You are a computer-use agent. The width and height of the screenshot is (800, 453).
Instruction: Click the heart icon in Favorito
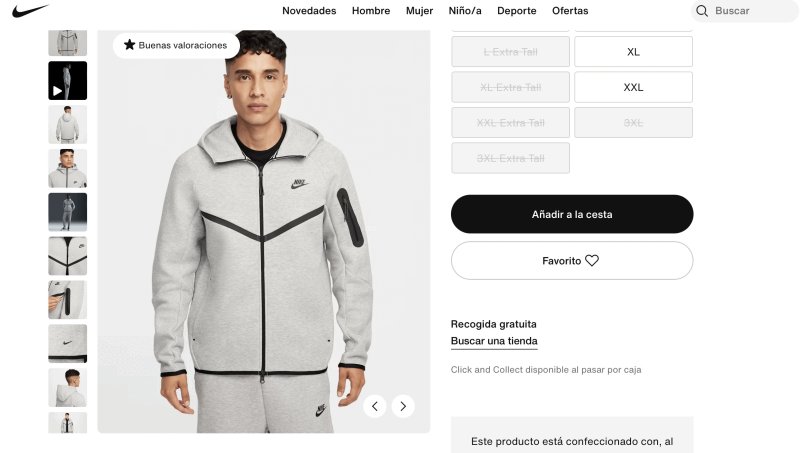(x=592, y=261)
